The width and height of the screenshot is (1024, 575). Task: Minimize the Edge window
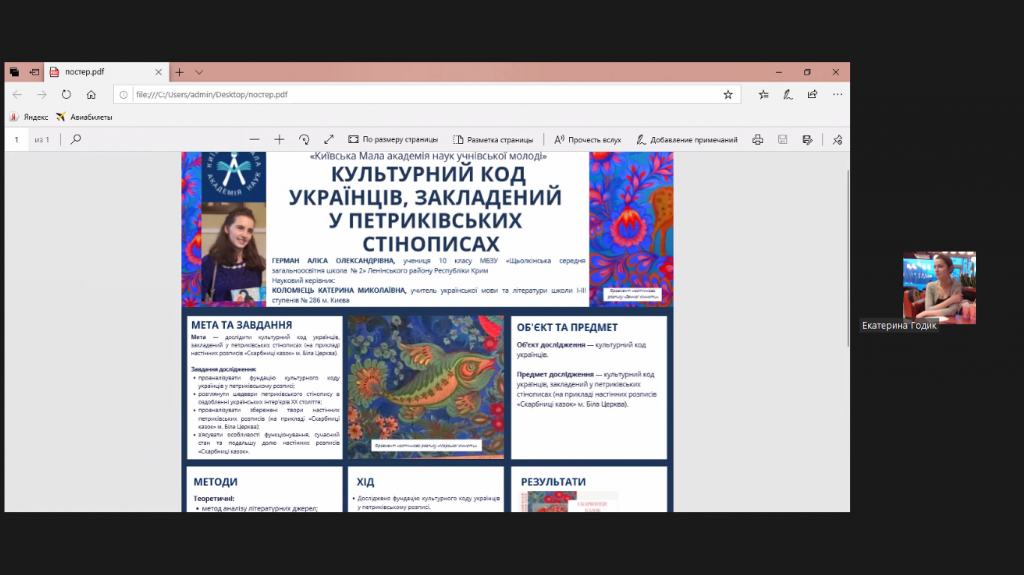778,72
